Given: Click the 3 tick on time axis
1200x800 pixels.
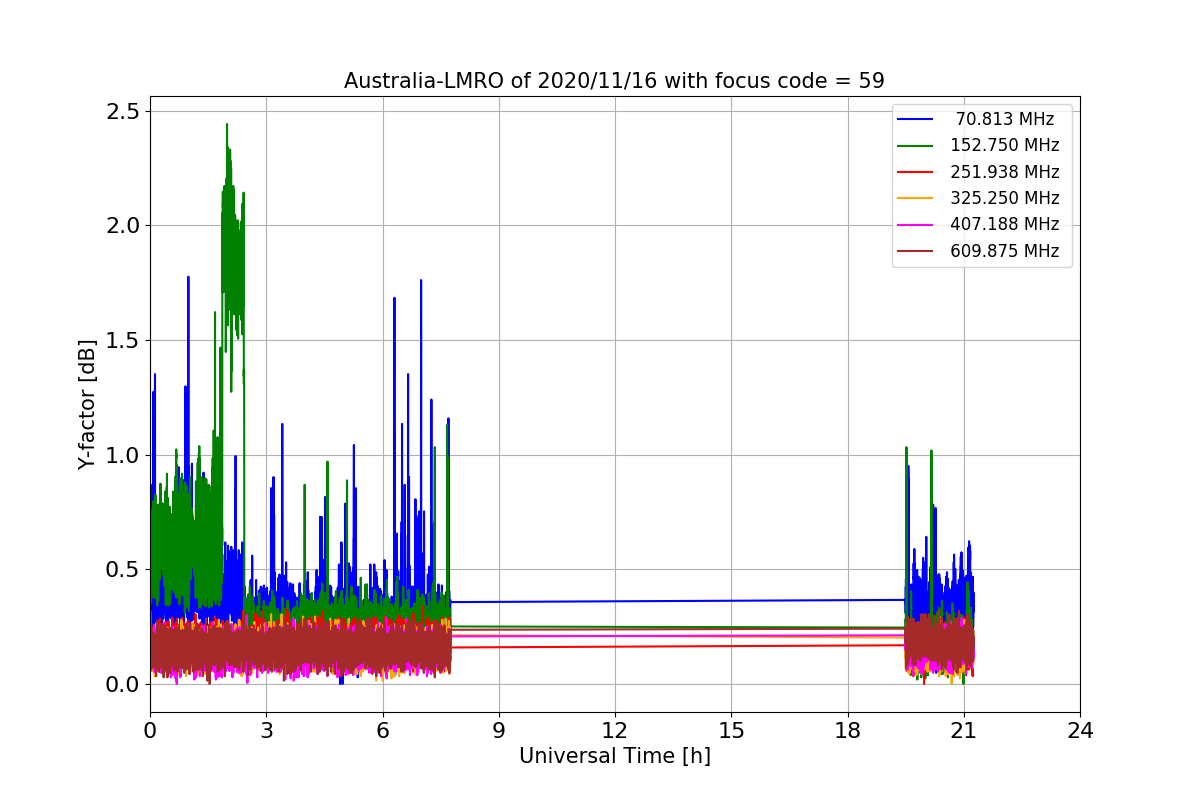Looking at the screenshot, I should click(266, 731).
